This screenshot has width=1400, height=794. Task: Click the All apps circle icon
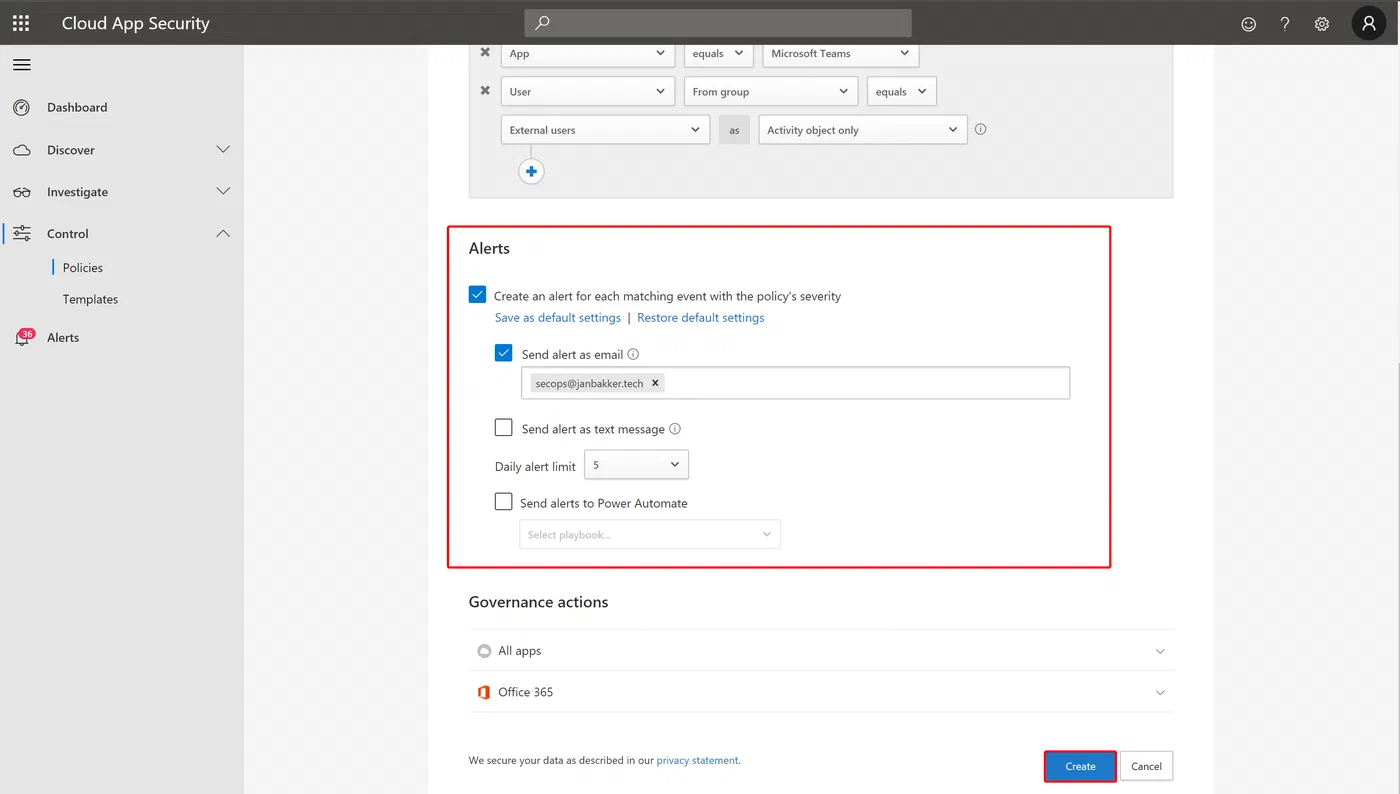click(484, 651)
